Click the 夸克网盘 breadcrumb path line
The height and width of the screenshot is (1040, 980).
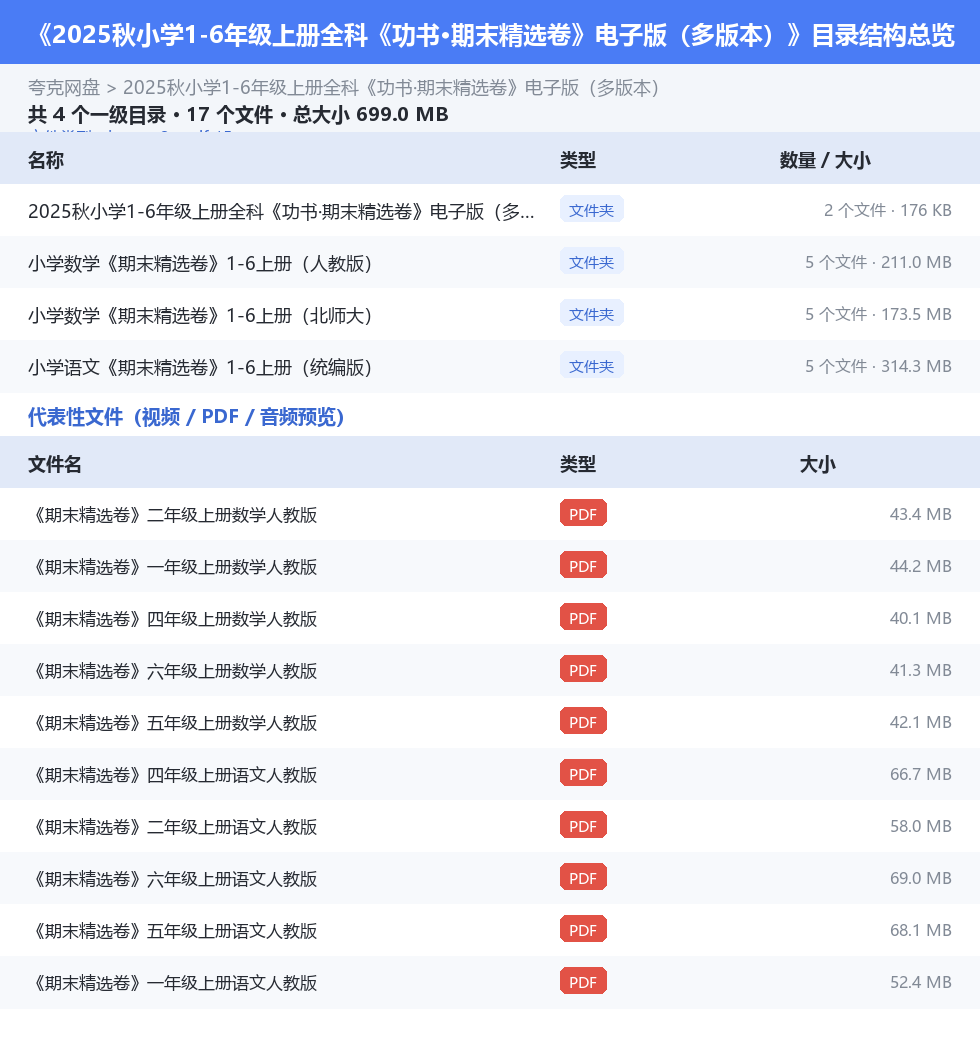pos(344,88)
